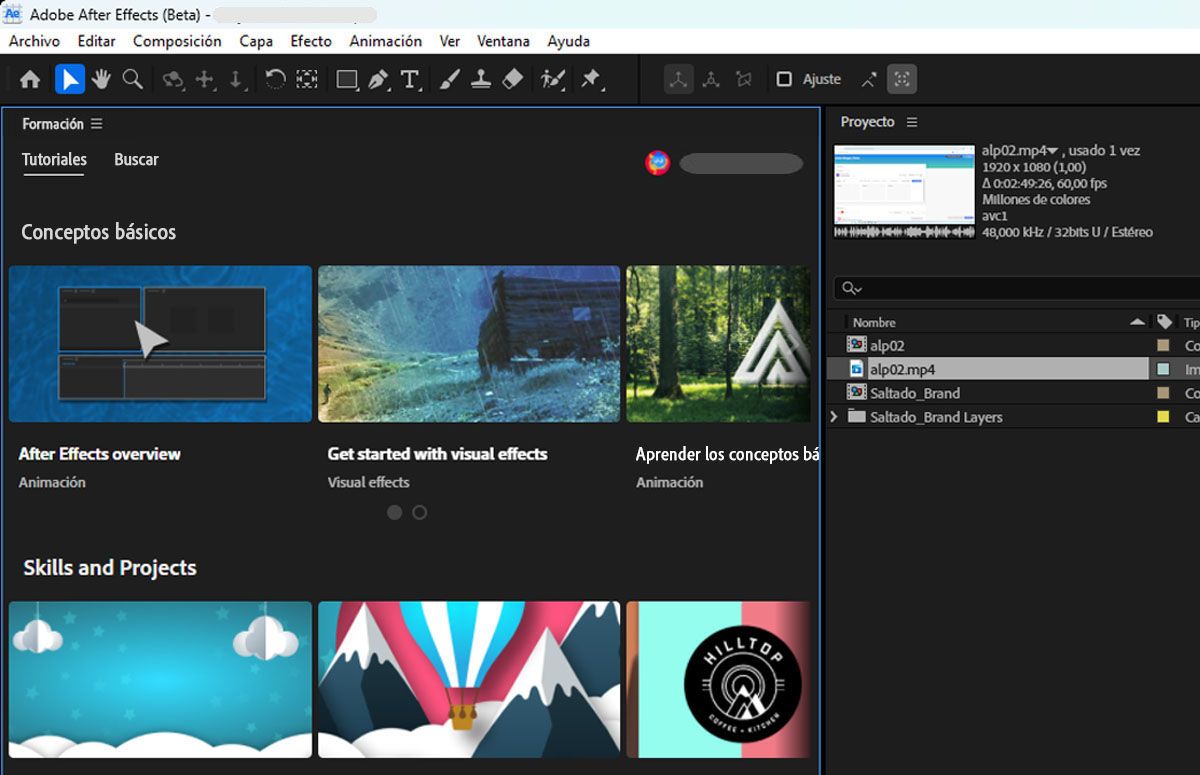The width and height of the screenshot is (1200, 775).
Task: Open the Proyecto panel menu
Action: [x=911, y=122]
